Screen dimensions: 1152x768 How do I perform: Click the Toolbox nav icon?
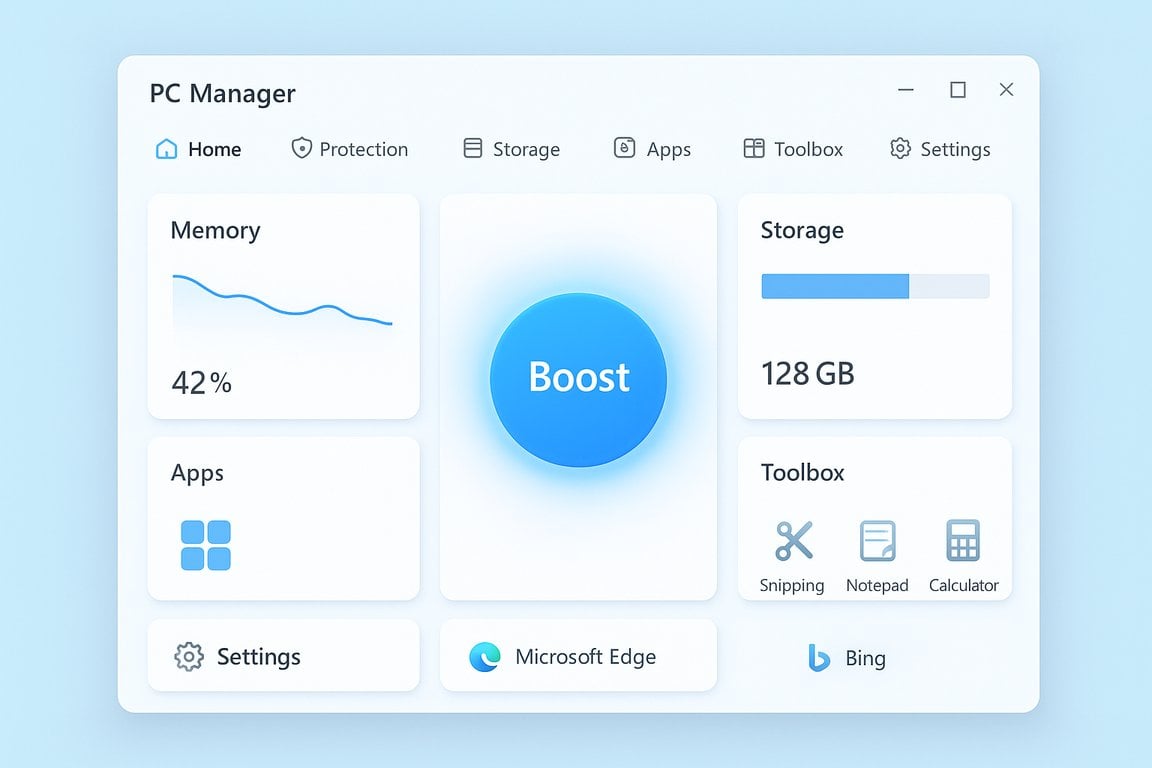[x=754, y=148]
